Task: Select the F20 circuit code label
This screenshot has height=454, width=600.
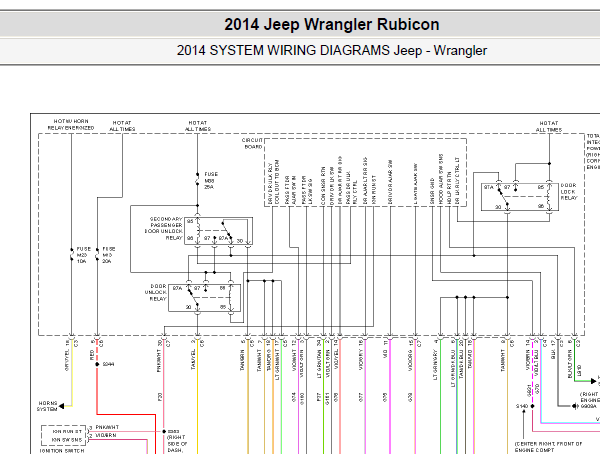Action: click(x=160, y=397)
